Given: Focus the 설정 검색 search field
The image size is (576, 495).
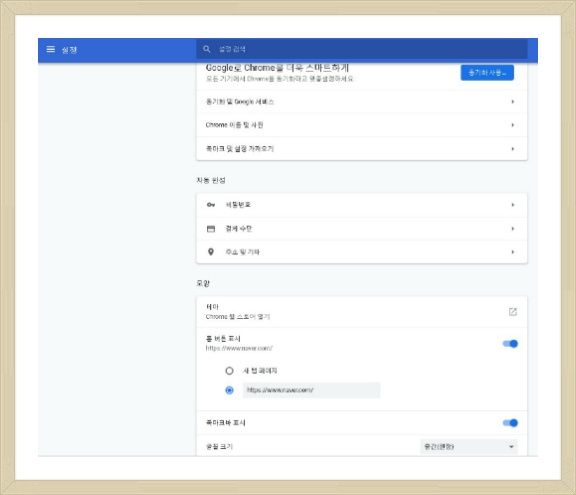Looking at the screenshot, I should 361,49.
